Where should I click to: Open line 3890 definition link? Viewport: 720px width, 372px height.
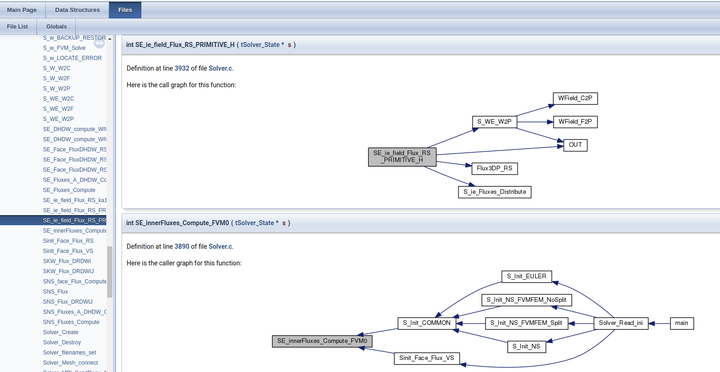click(182, 247)
